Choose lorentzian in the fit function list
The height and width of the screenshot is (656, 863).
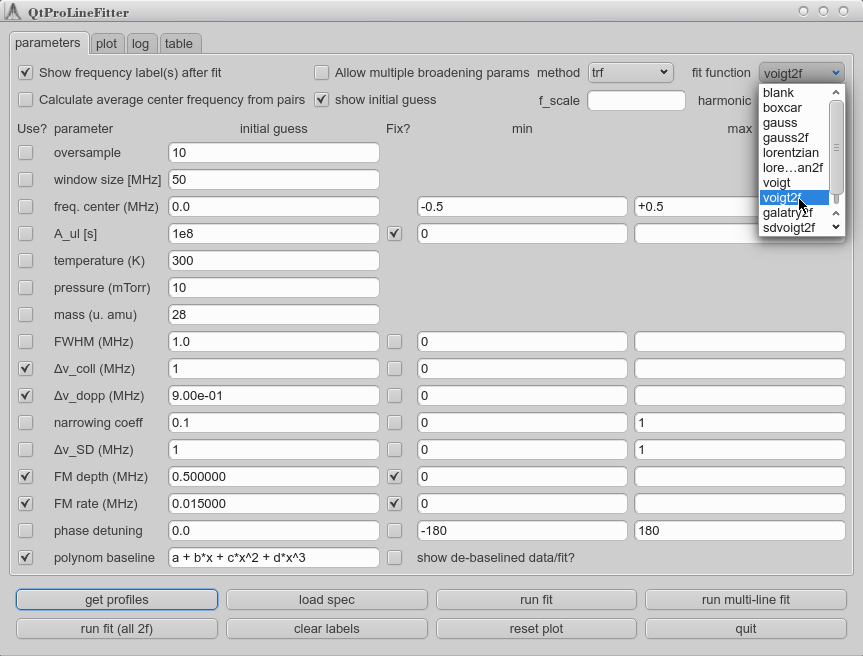790,153
